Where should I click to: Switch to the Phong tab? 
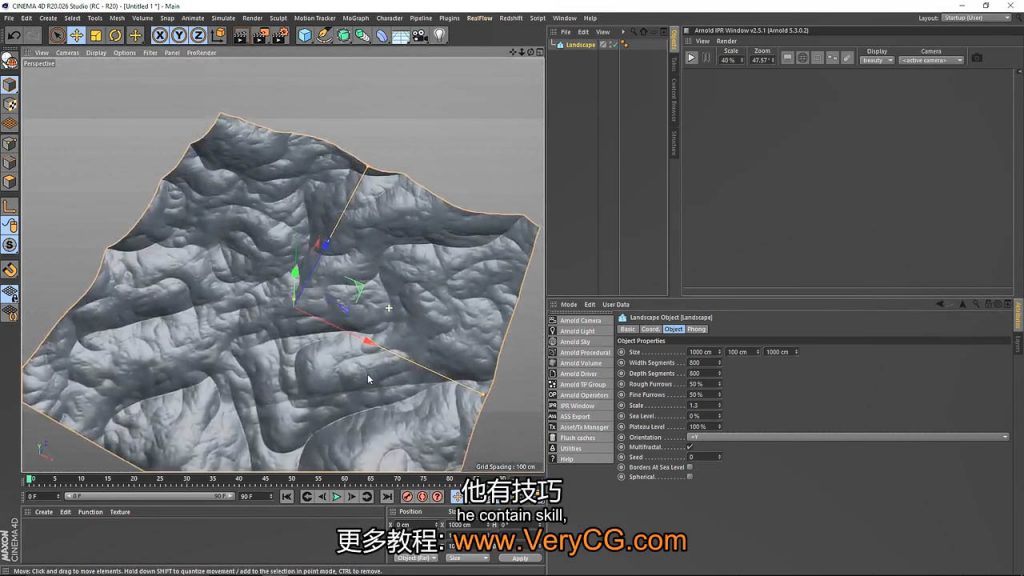pos(696,329)
